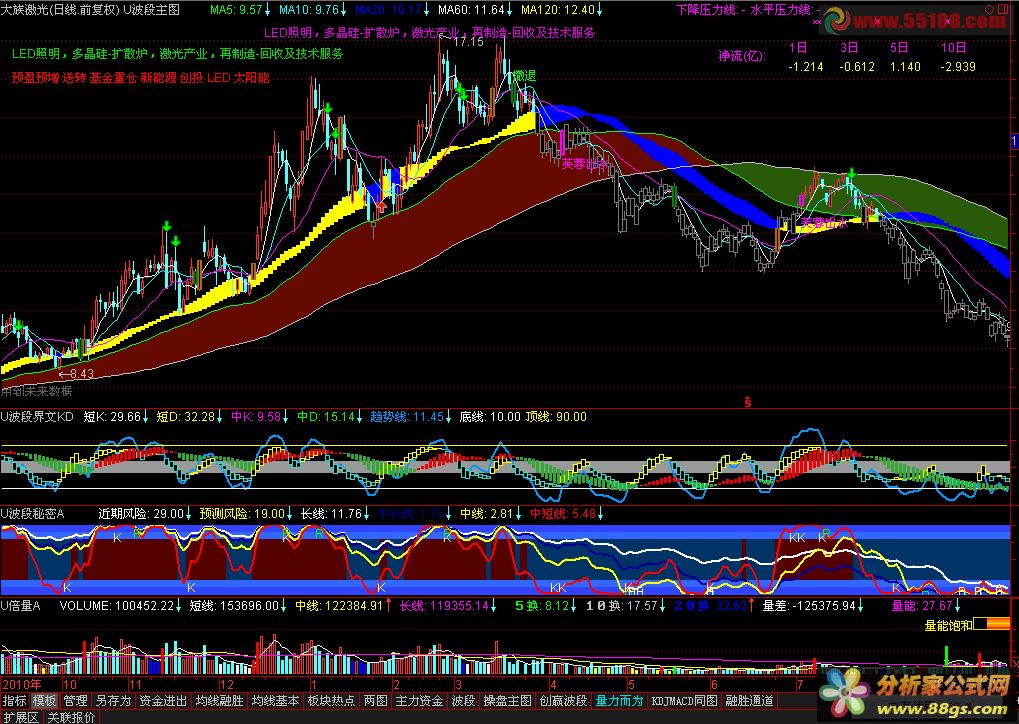This screenshot has height=724, width=1019.
Task: Click the 10日 net flow value -2.939
Action: tap(957, 66)
